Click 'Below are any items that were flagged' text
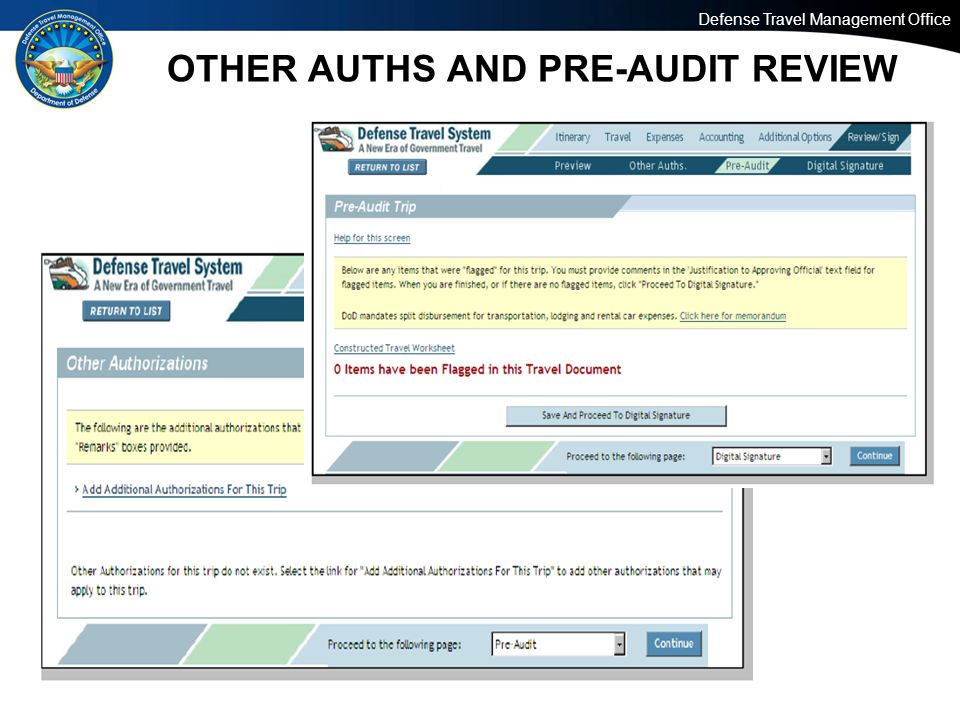Image resolution: width=960 pixels, height=720 pixels. [608, 277]
